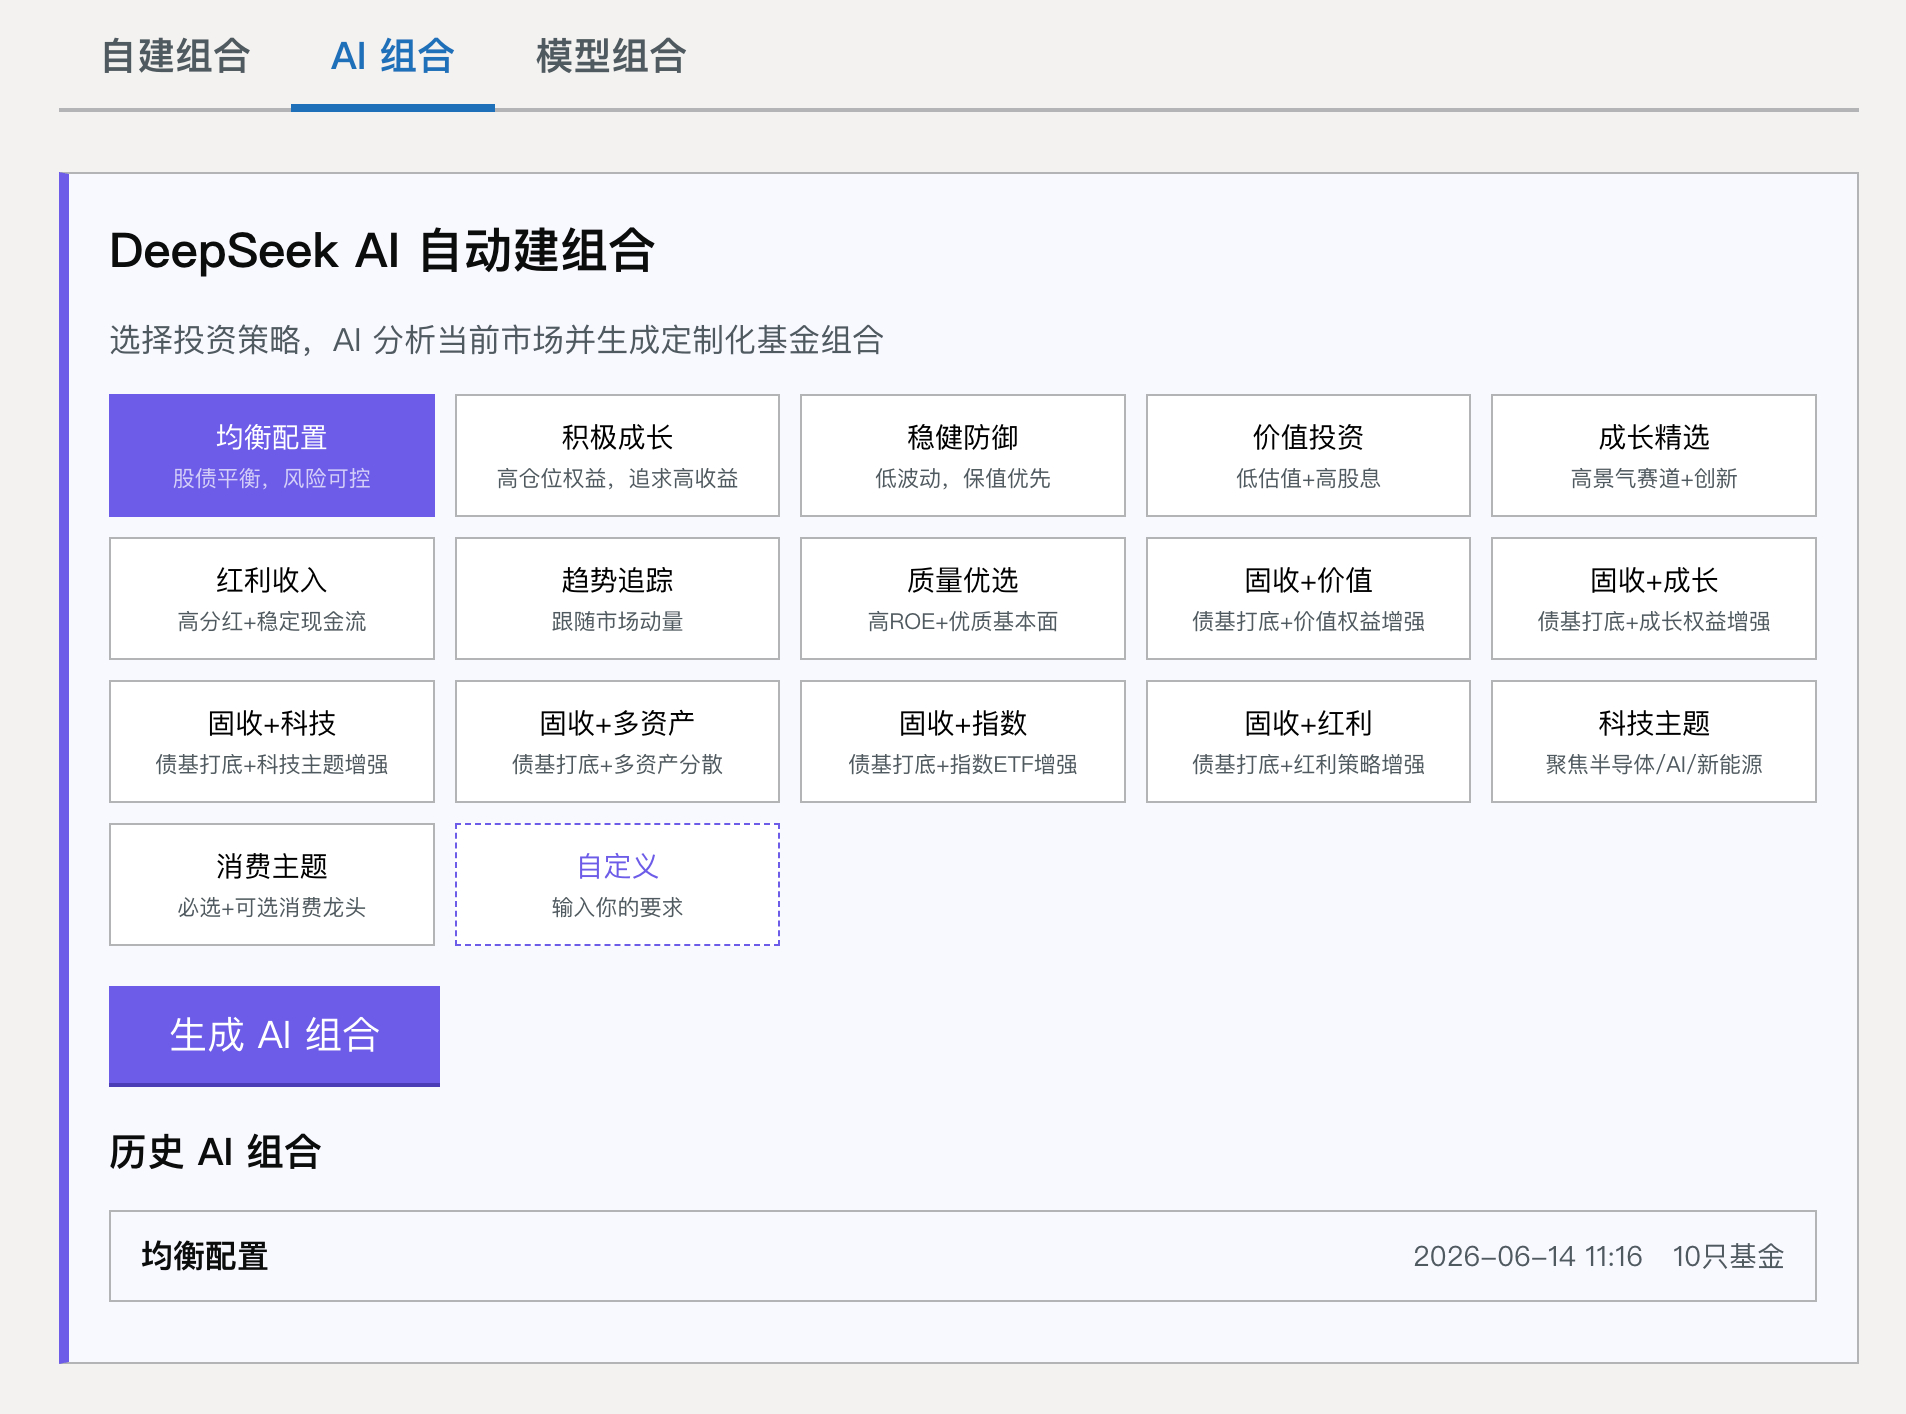Switch to the 自建组合 tab
The height and width of the screenshot is (1414, 1906).
[175, 56]
